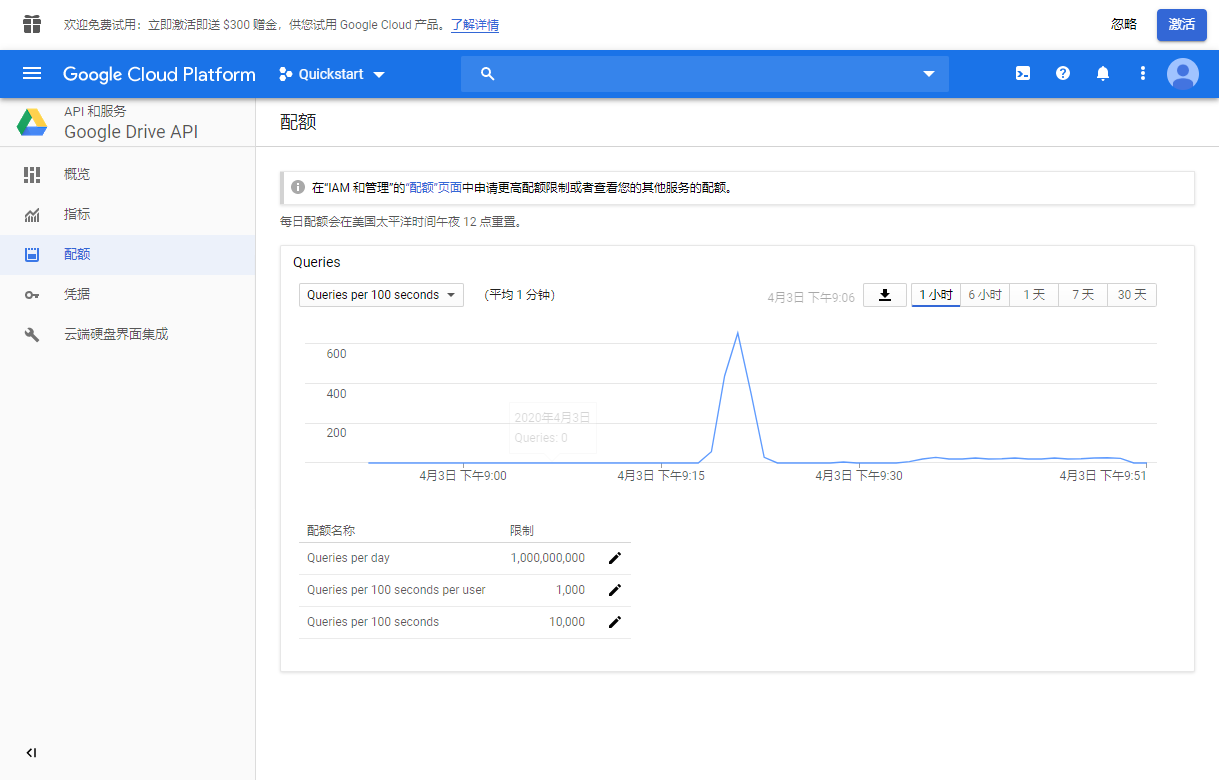Select the 30 天 time range tab
The height and width of the screenshot is (780, 1219).
1132,295
